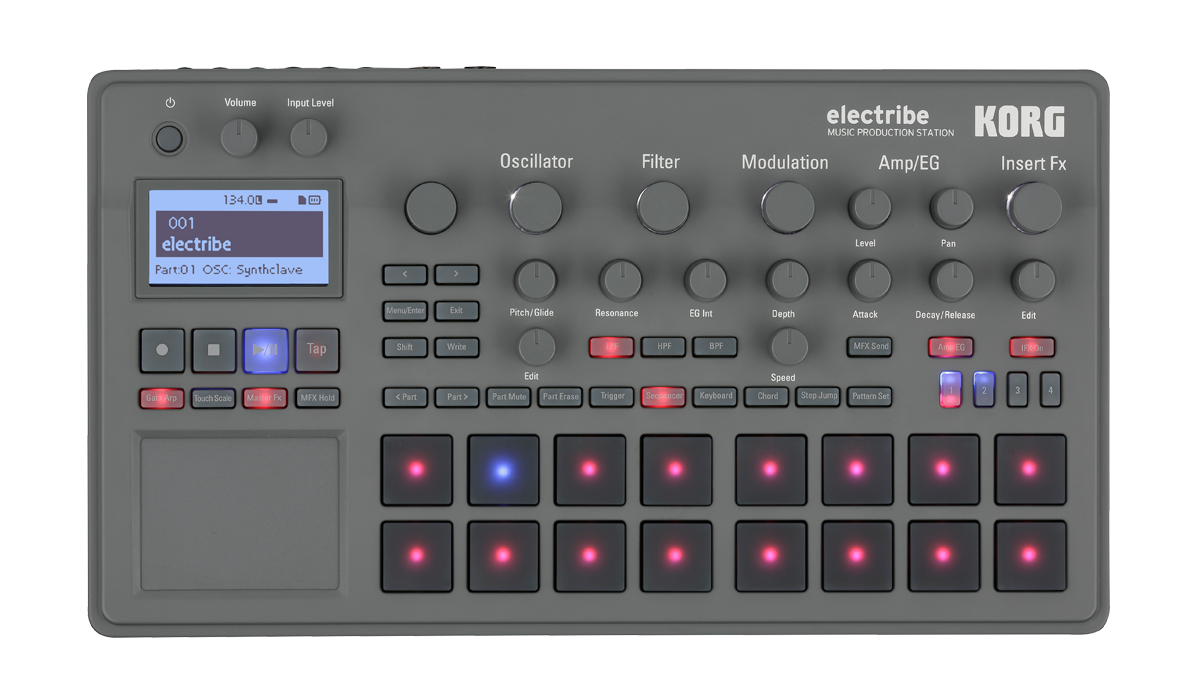Enable the MFX Hold button
Viewport: 1200px width, 700px height.
click(x=317, y=398)
